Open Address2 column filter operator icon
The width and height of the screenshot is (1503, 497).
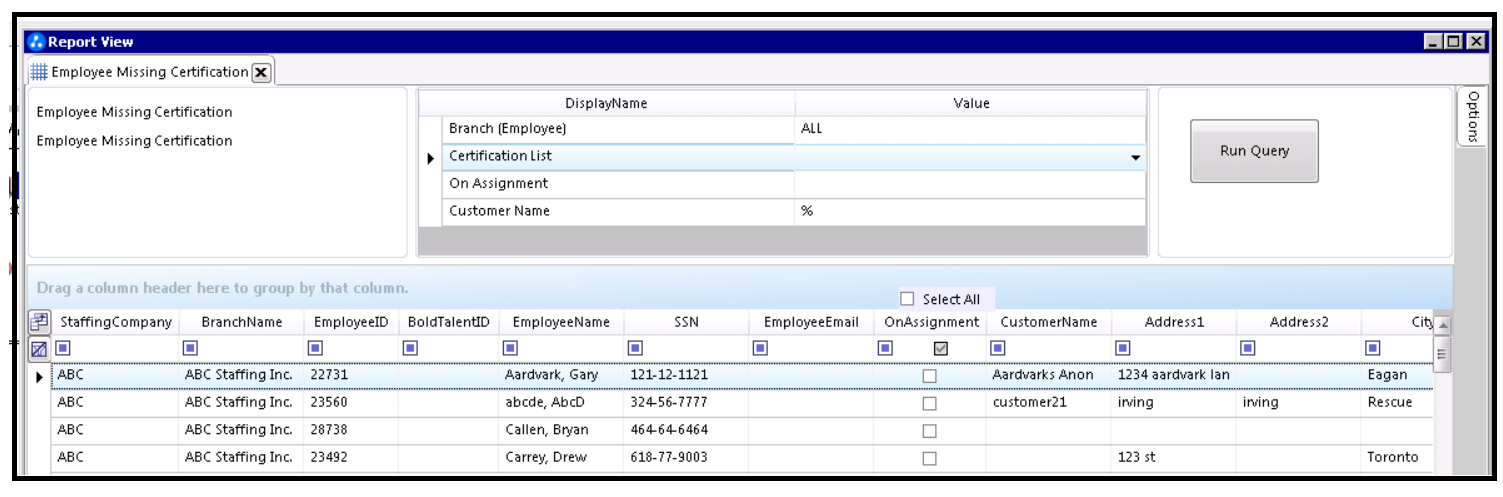point(1248,348)
